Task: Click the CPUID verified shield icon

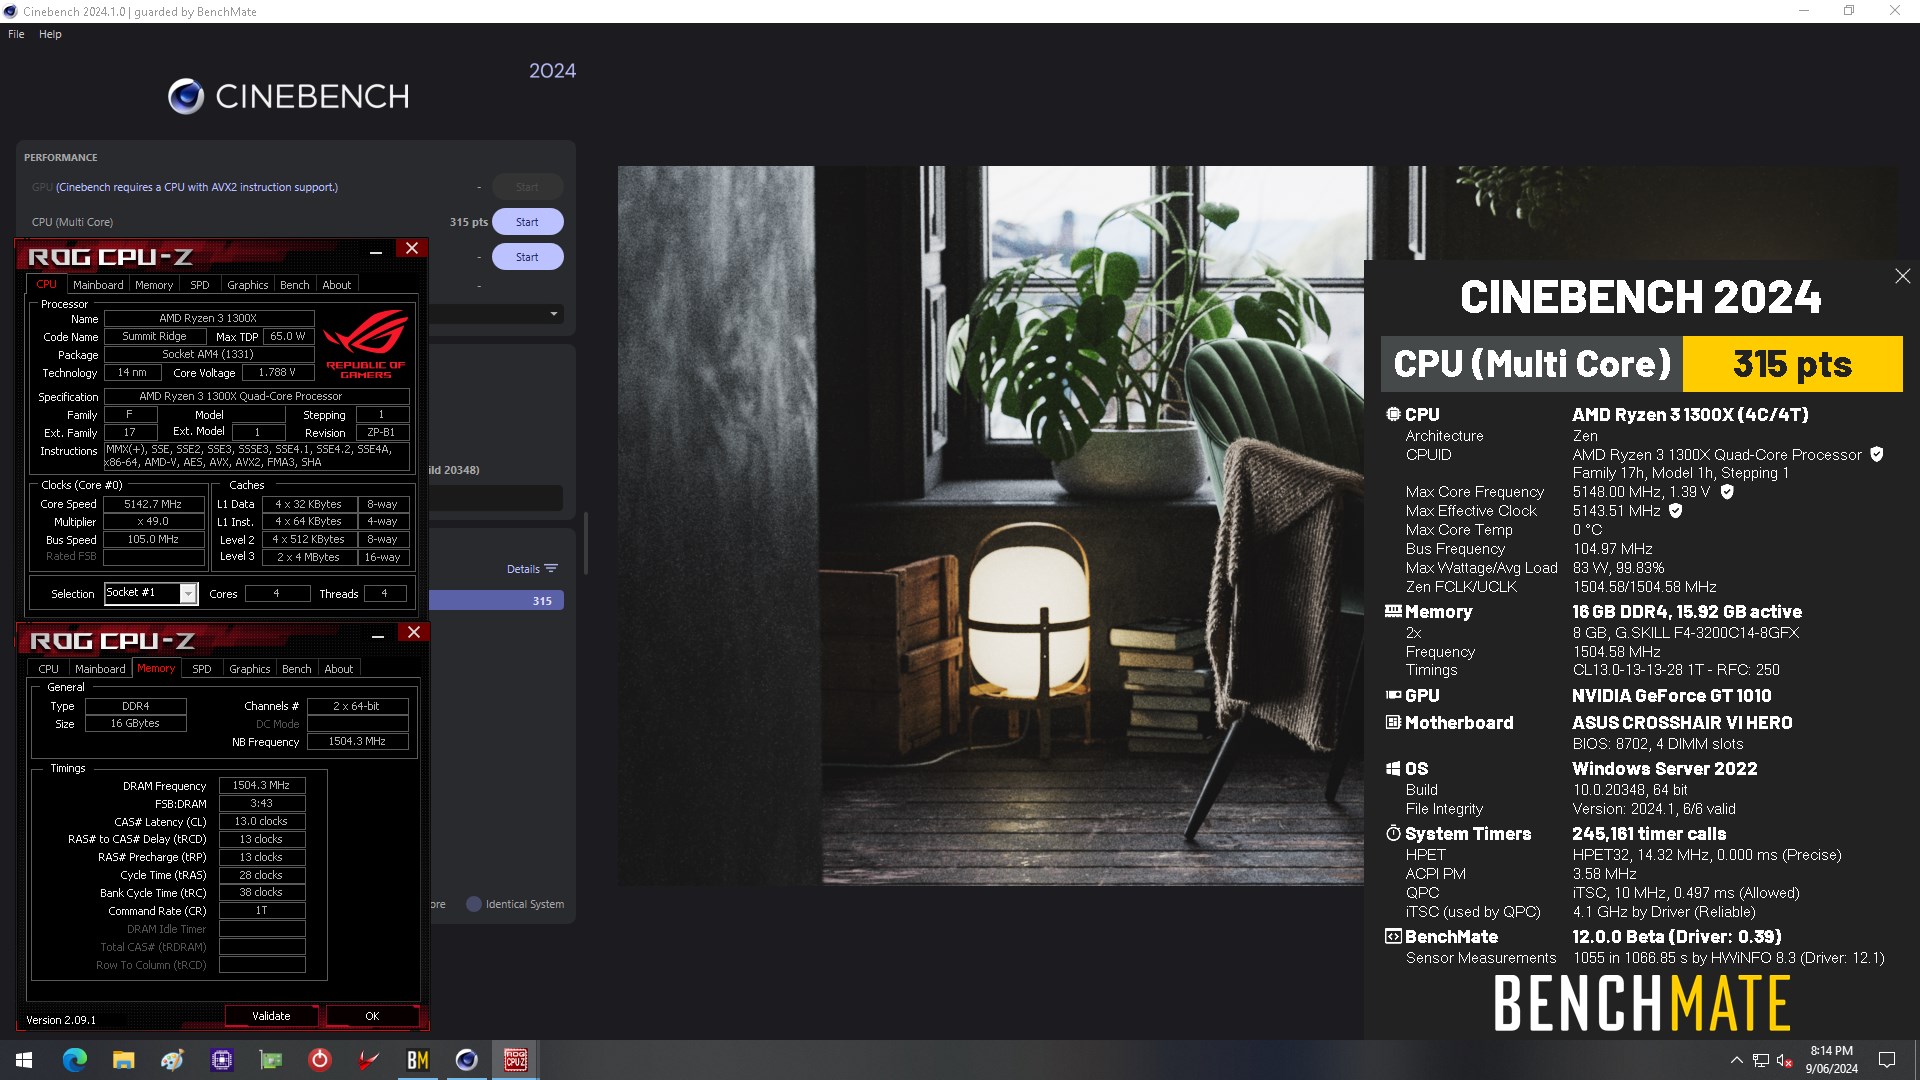Action: pos(1877,454)
